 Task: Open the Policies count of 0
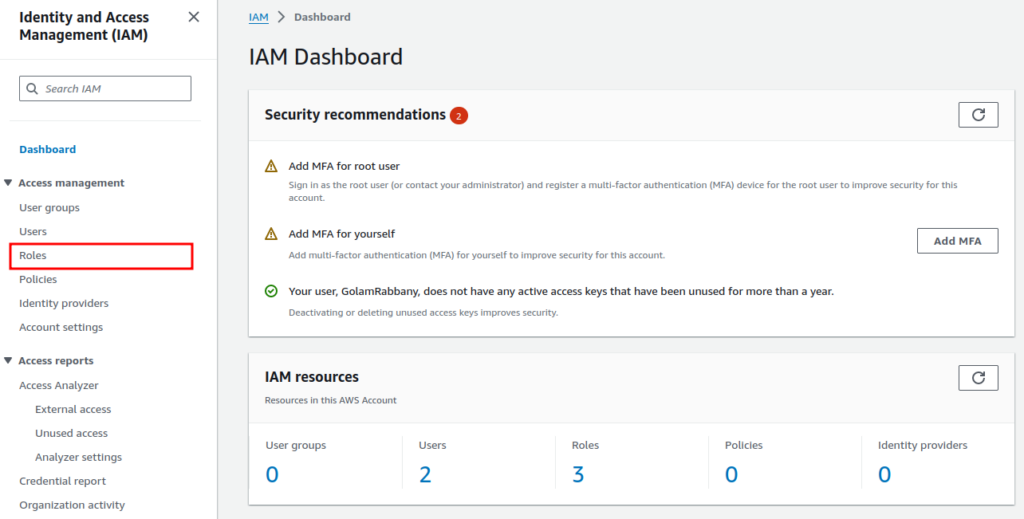[731, 475]
